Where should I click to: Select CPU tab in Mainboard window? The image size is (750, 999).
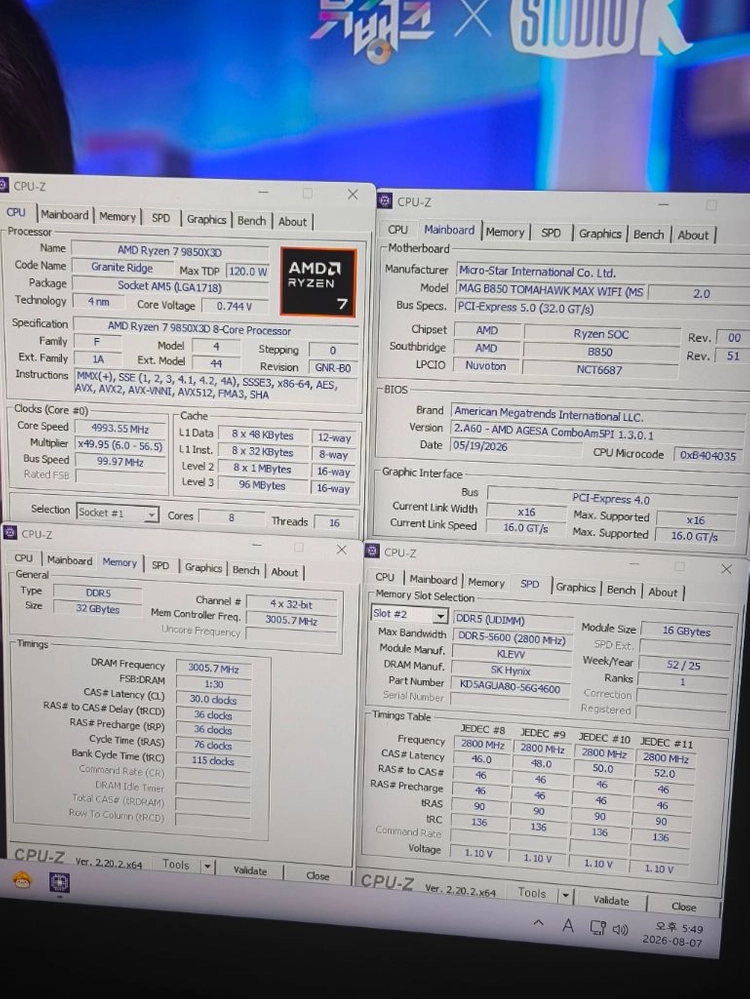pos(398,229)
